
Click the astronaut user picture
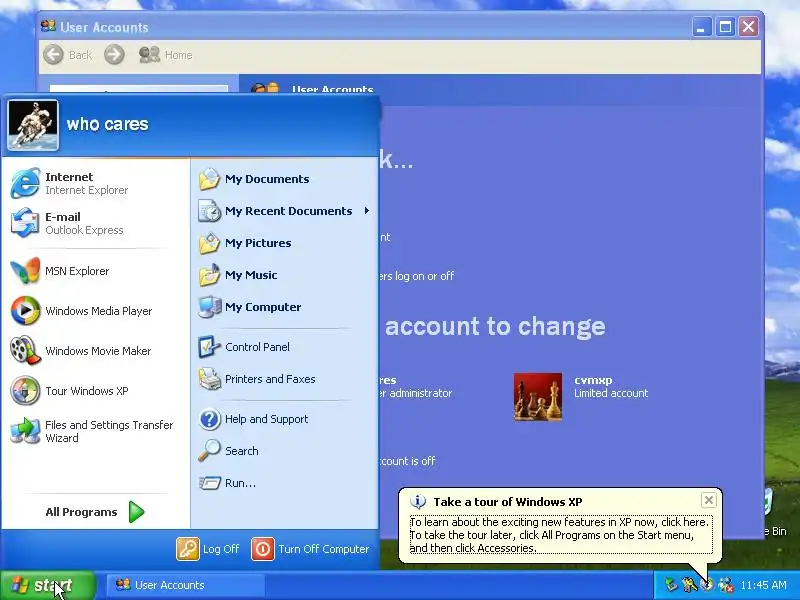point(33,125)
